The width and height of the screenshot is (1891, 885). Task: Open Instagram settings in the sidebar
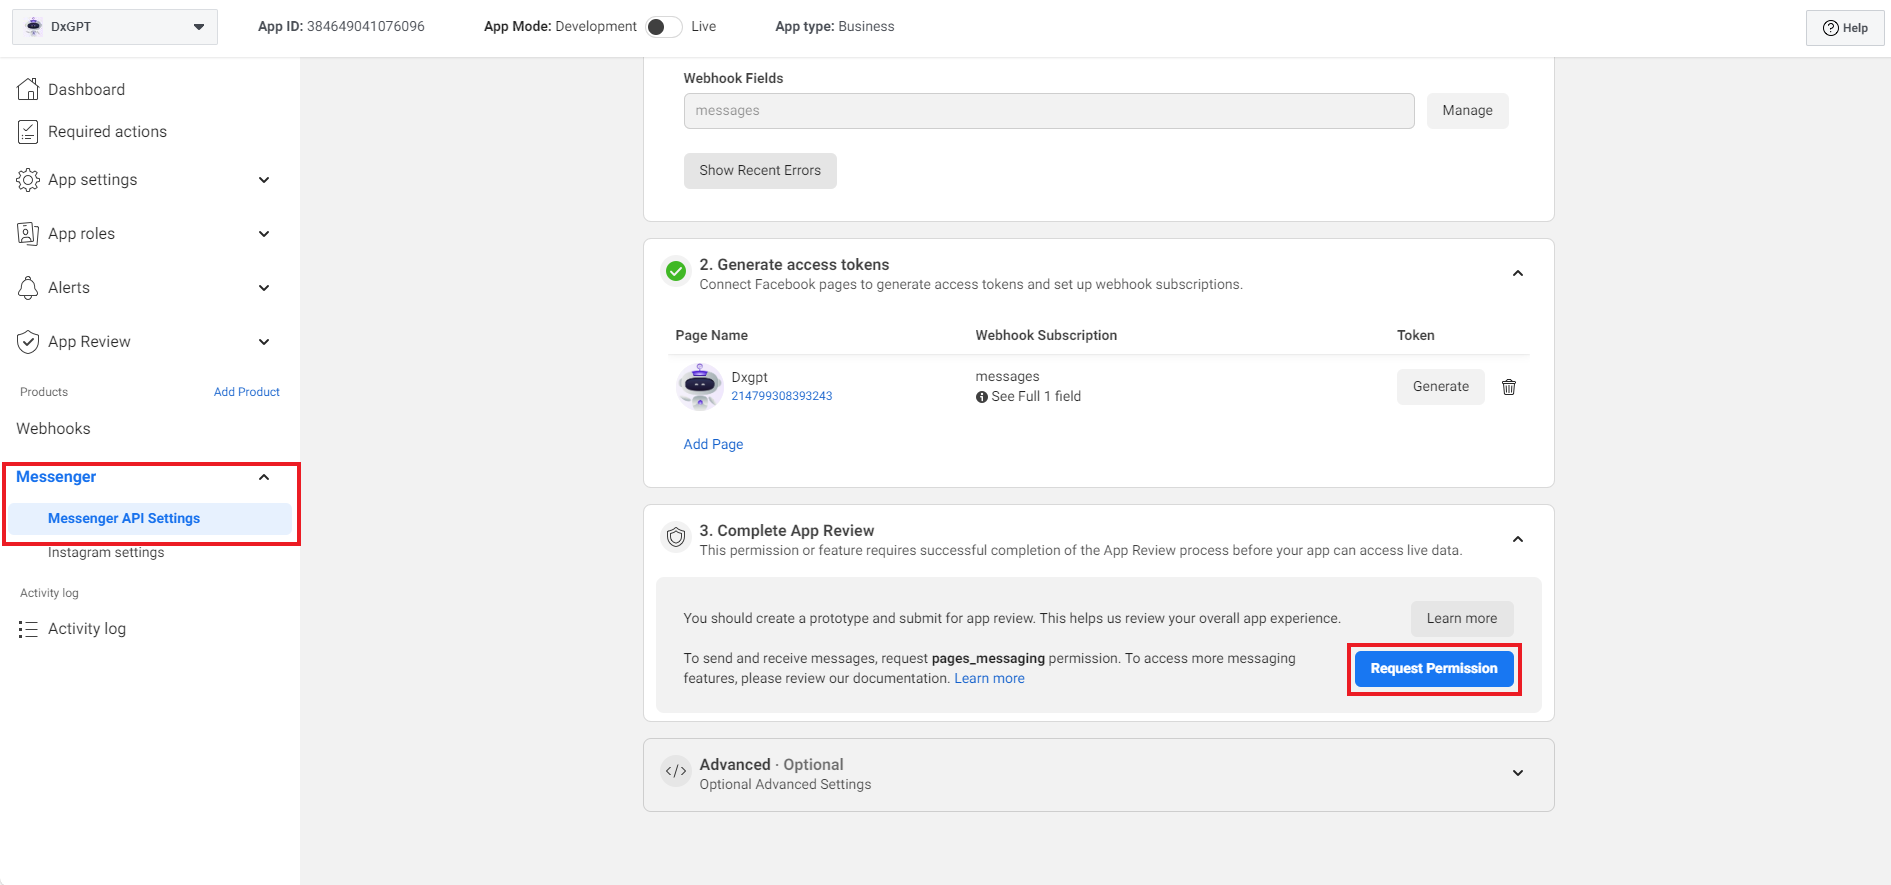point(106,553)
